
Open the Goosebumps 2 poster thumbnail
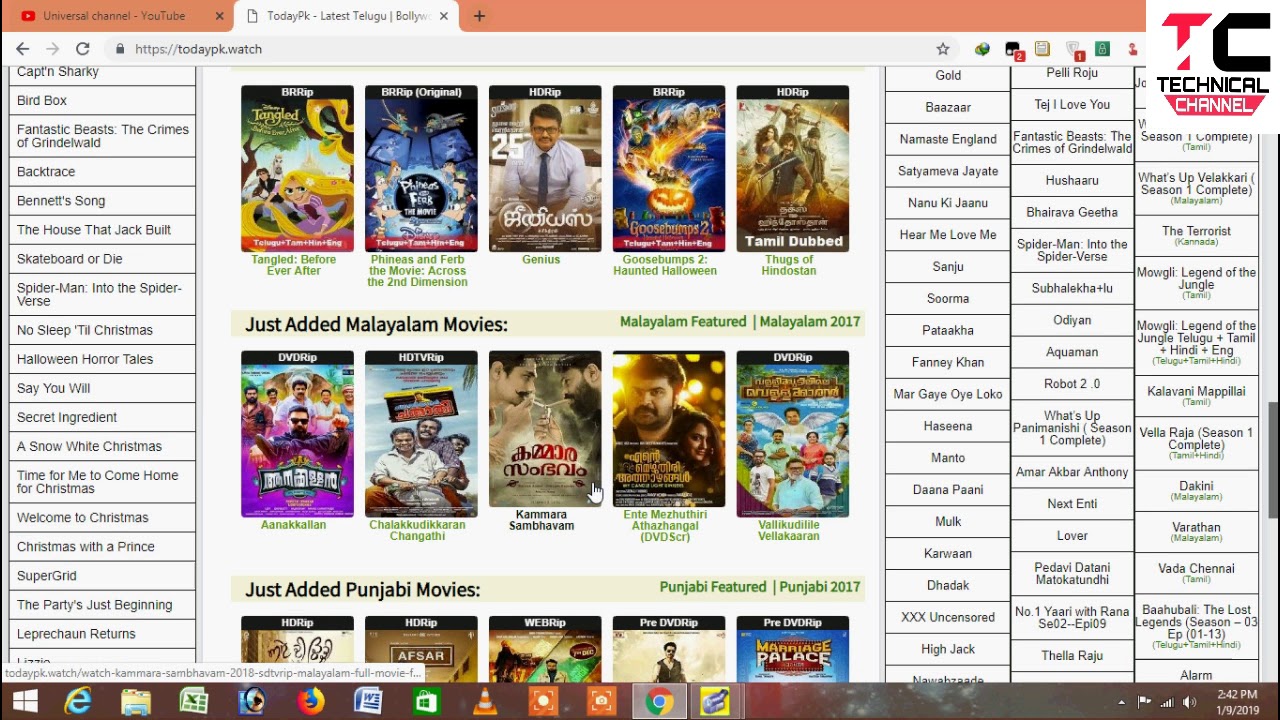(669, 169)
